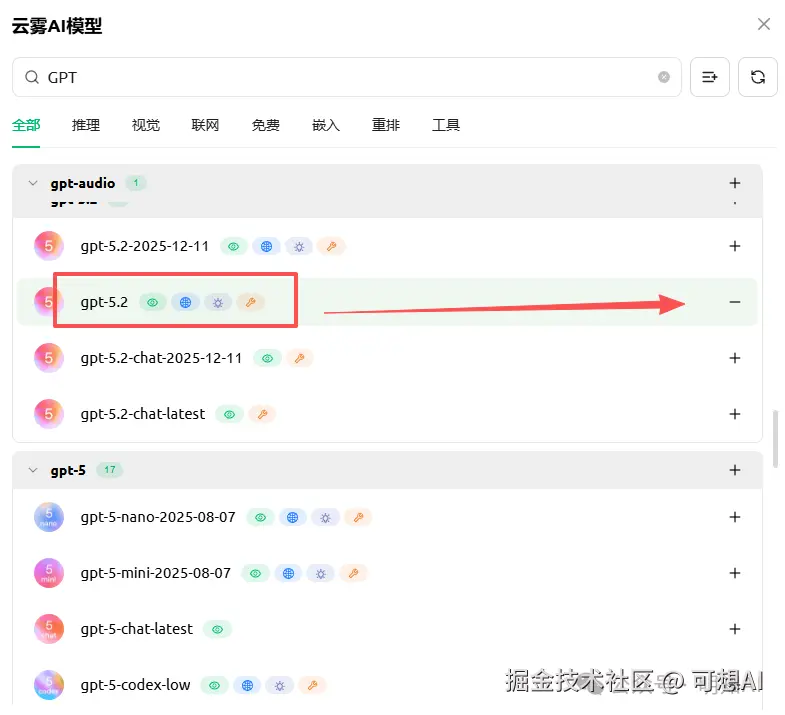785x715 pixels.
Task: Switch to the 全部 tab
Action: pos(26,125)
